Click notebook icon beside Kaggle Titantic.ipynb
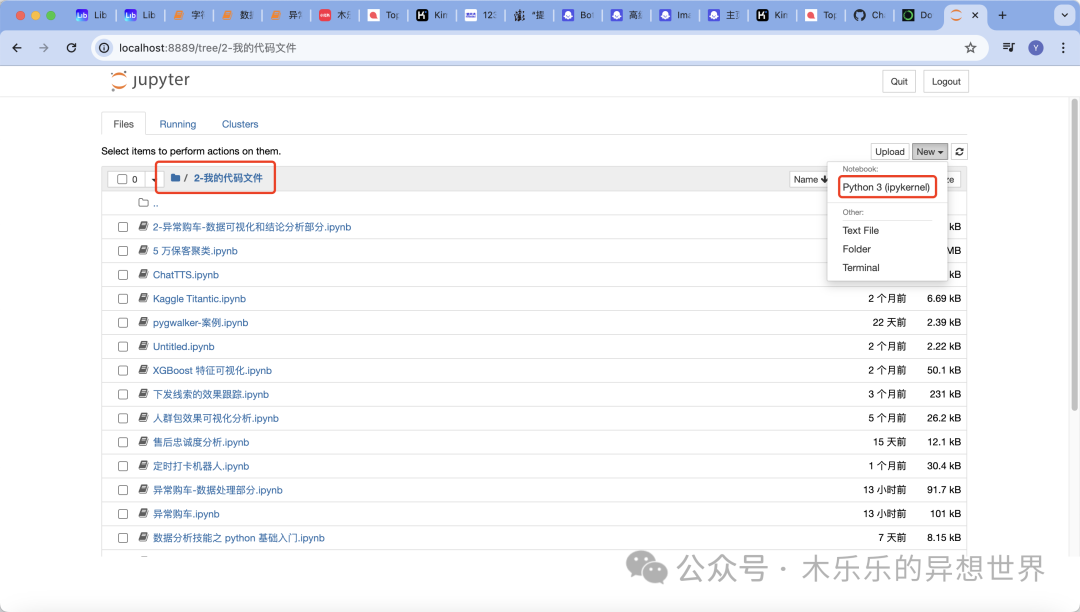Screen dimensions: 1080x612 pos(143,298)
